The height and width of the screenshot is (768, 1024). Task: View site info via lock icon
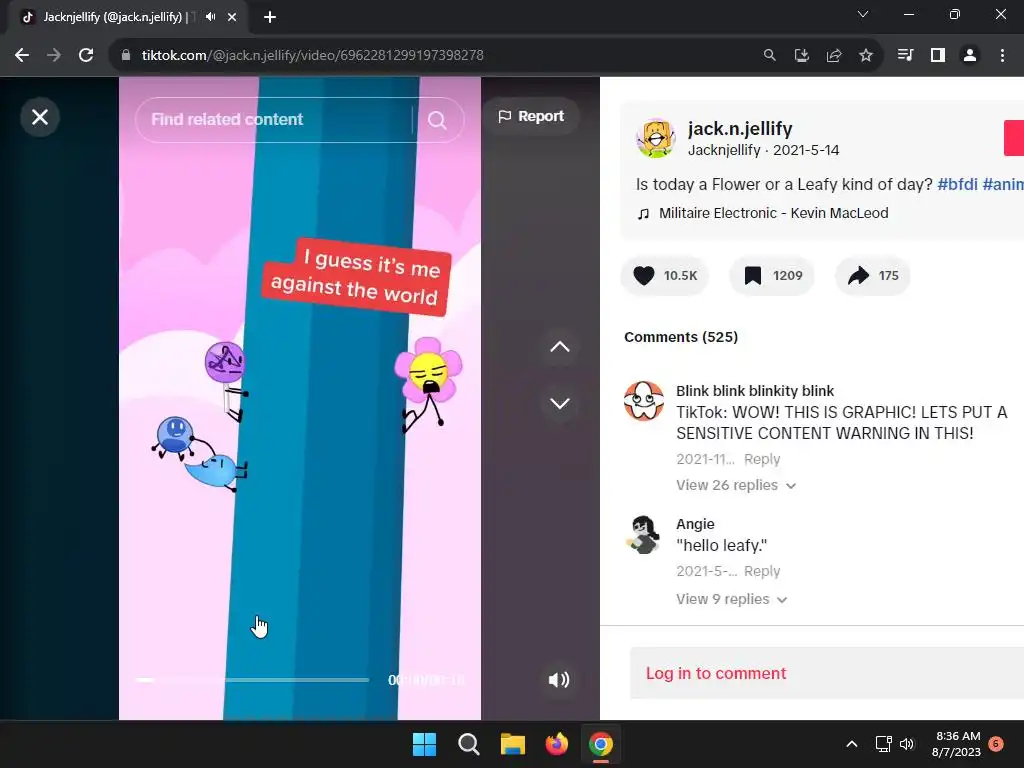click(x=126, y=56)
